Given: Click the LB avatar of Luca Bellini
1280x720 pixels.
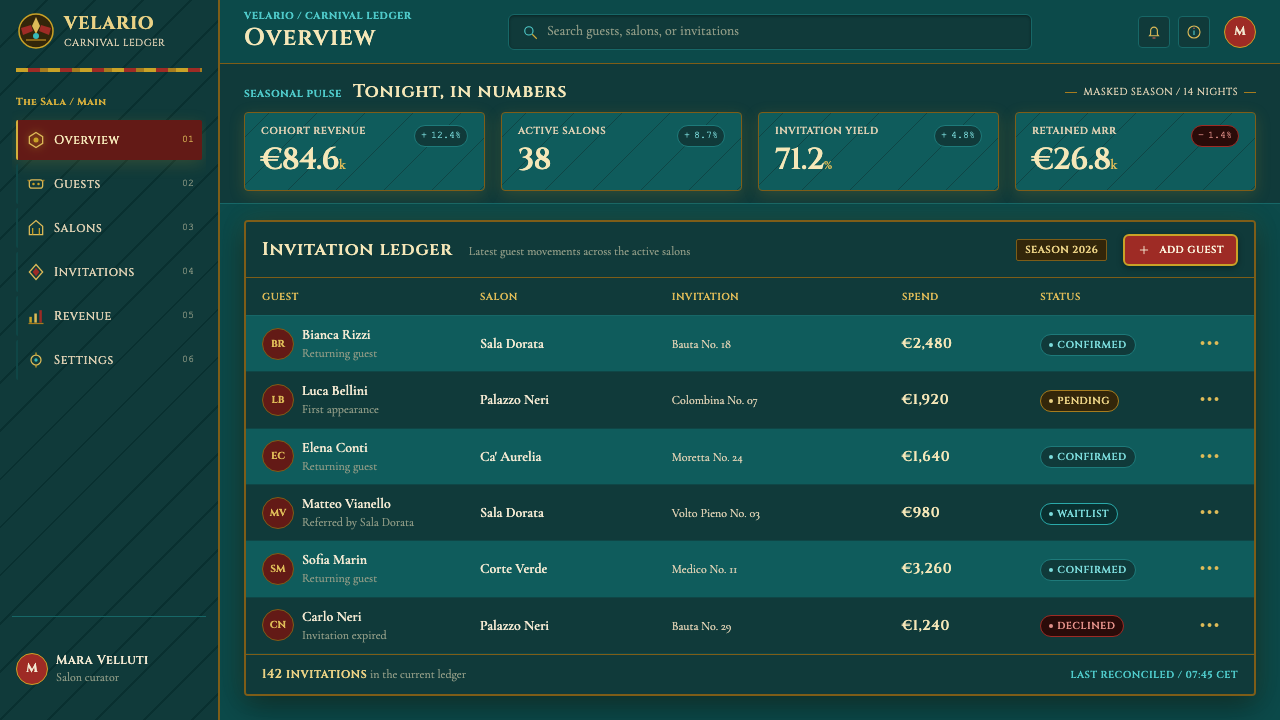Looking at the screenshot, I should click(278, 400).
